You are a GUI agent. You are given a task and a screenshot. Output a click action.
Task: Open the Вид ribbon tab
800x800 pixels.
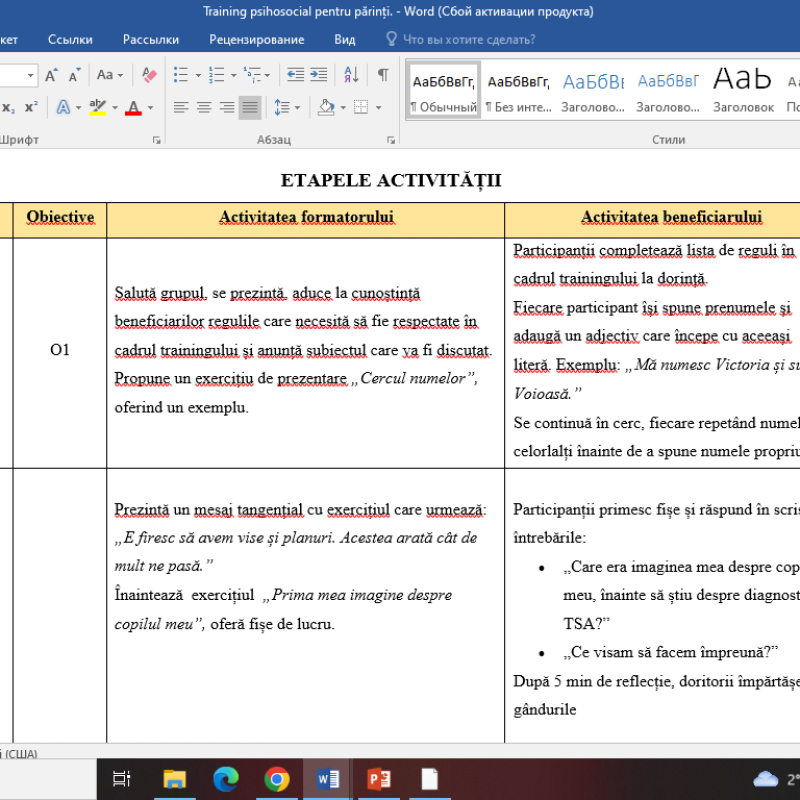click(345, 39)
